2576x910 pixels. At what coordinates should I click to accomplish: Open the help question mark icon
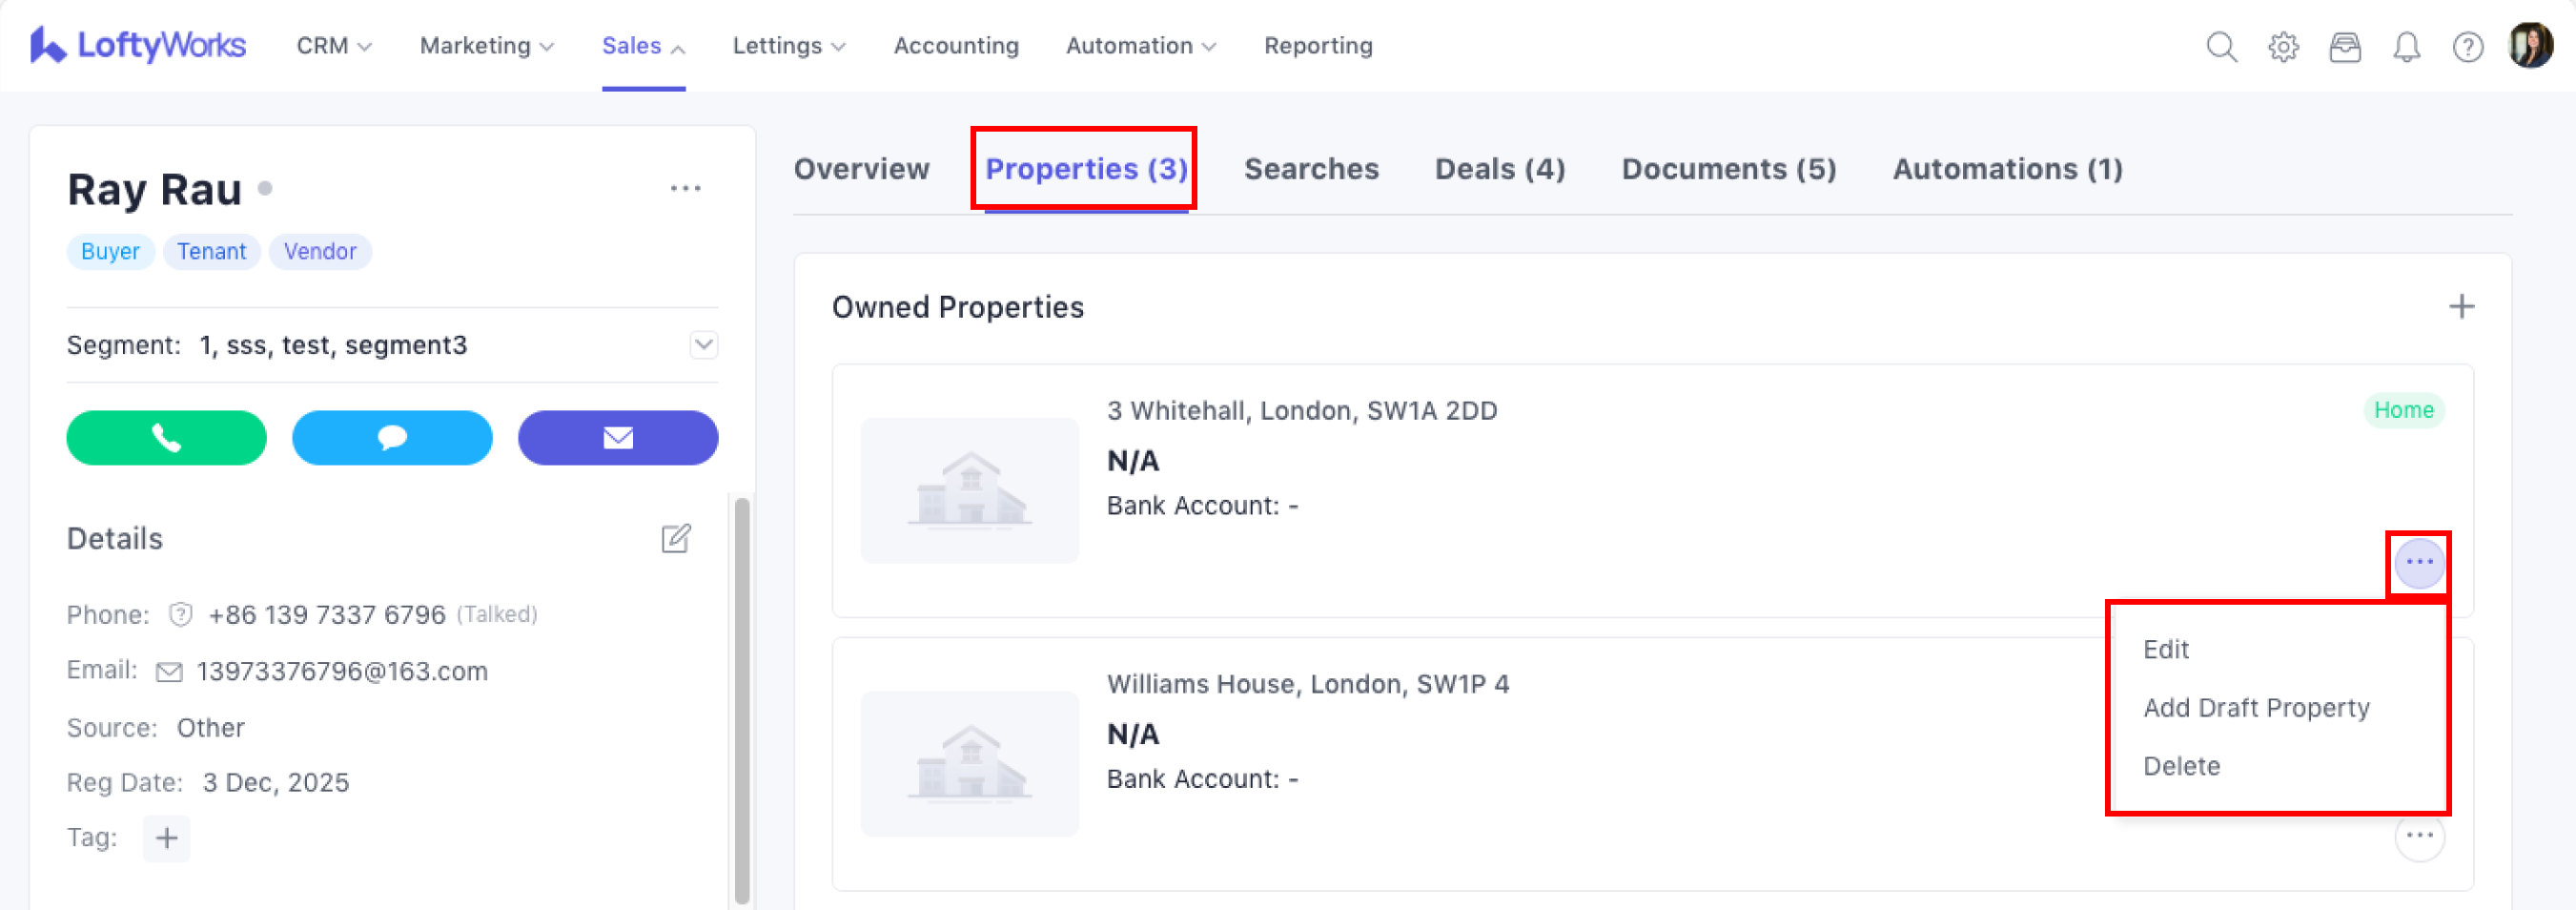point(2467,47)
